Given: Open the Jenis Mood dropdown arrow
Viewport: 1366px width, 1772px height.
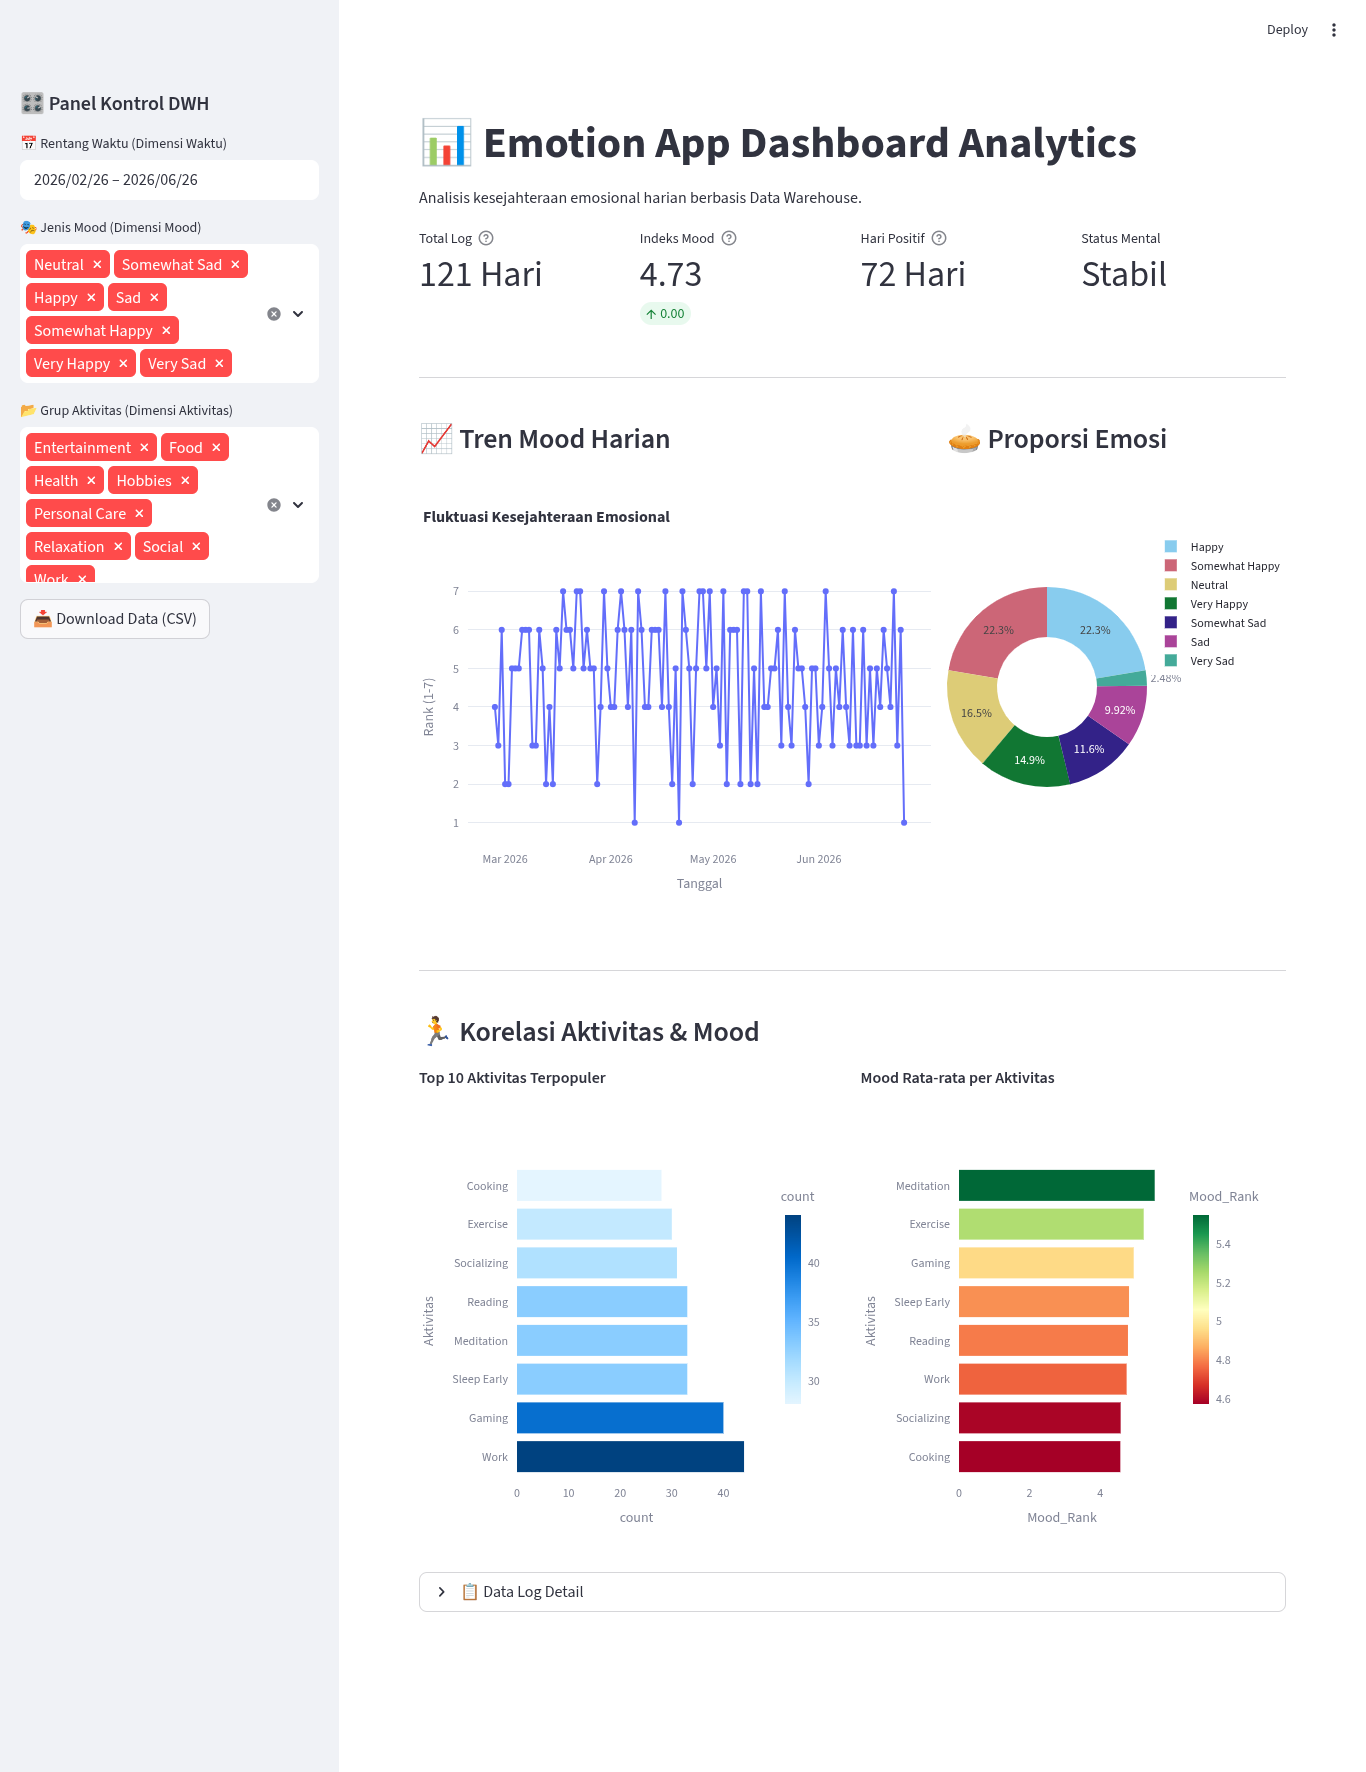Looking at the screenshot, I should pyautogui.click(x=298, y=314).
